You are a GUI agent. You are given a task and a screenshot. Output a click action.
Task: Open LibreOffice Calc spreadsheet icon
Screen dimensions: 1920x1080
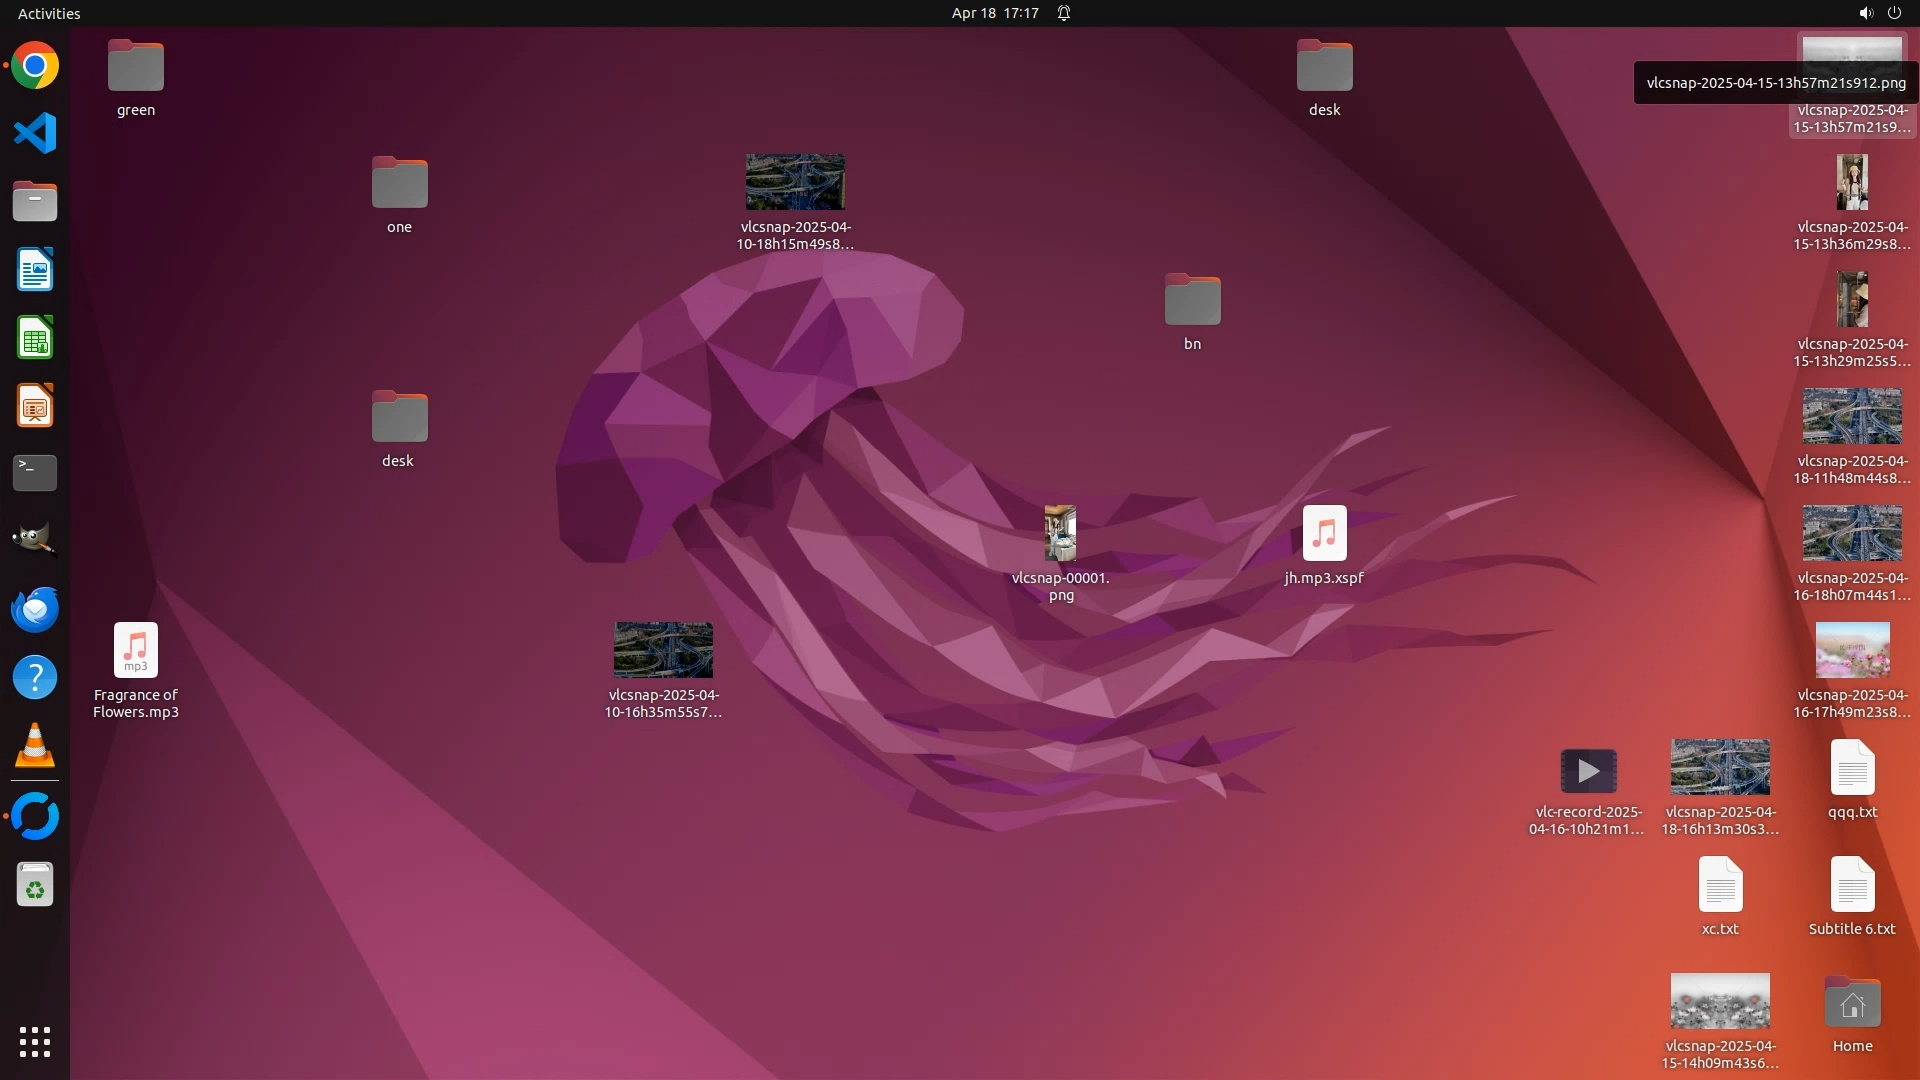click(35, 338)
